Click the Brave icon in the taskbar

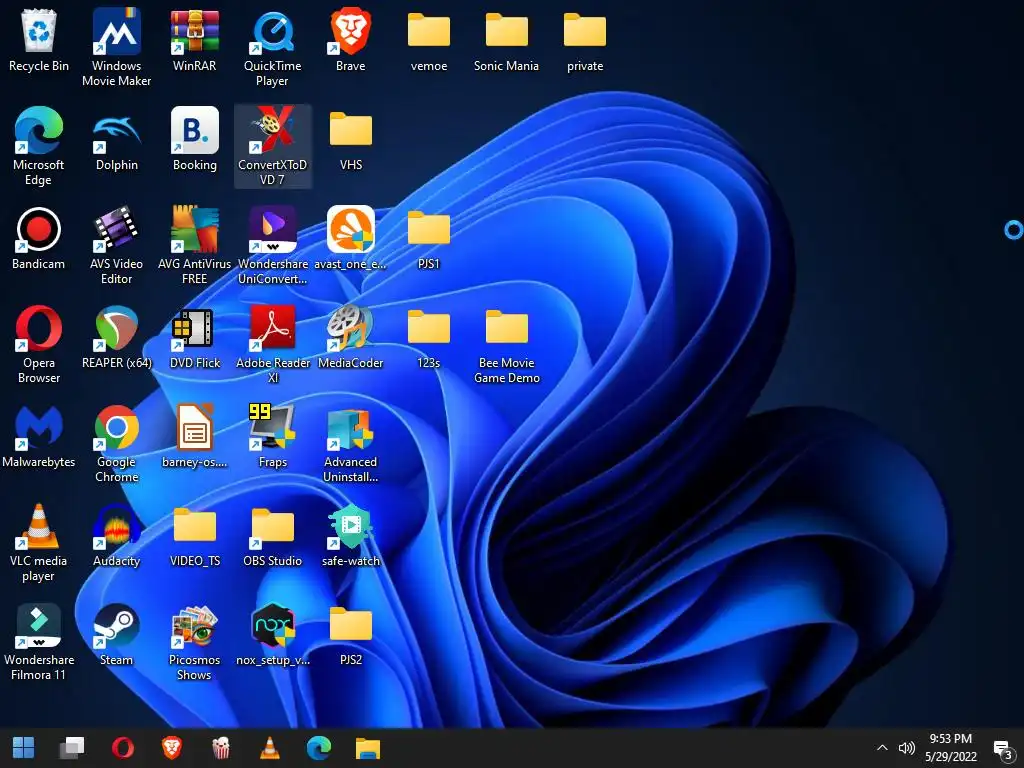tap(172, 748)
